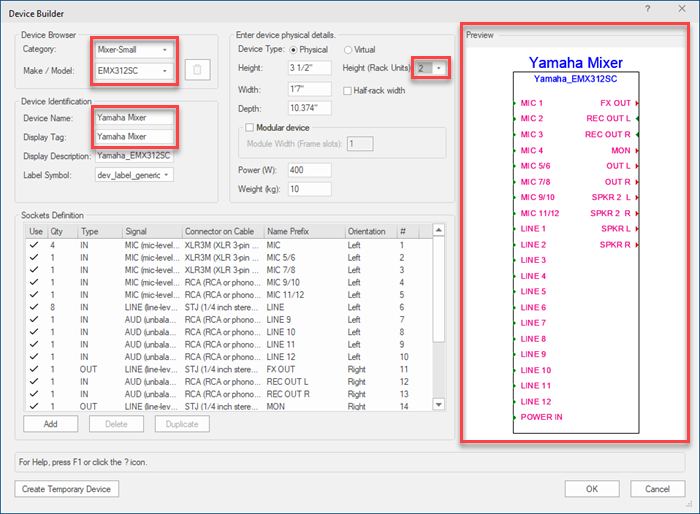Open the Make / Model dropdown EMX312SC
The height and width of the screenshot is (514, 700).
tap(134, 71)
